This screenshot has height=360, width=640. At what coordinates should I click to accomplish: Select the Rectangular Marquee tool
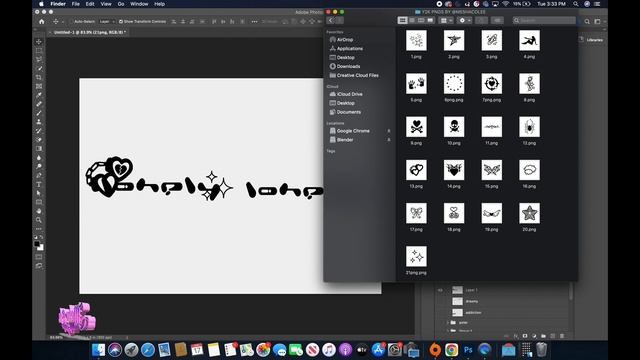pyautogui.click(x=39, y=51)
